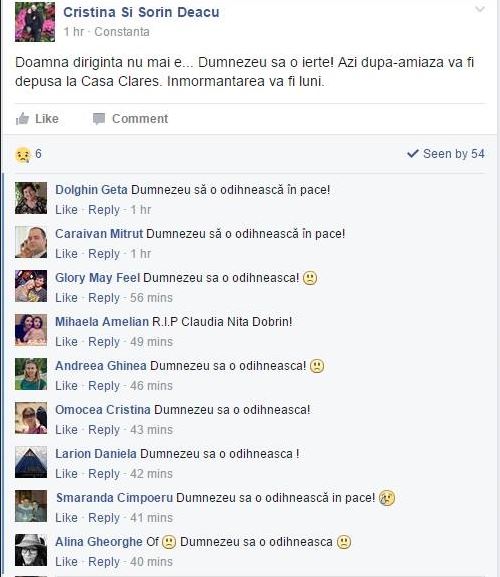Open the sad reaction count icon

(x=23, y=154)
